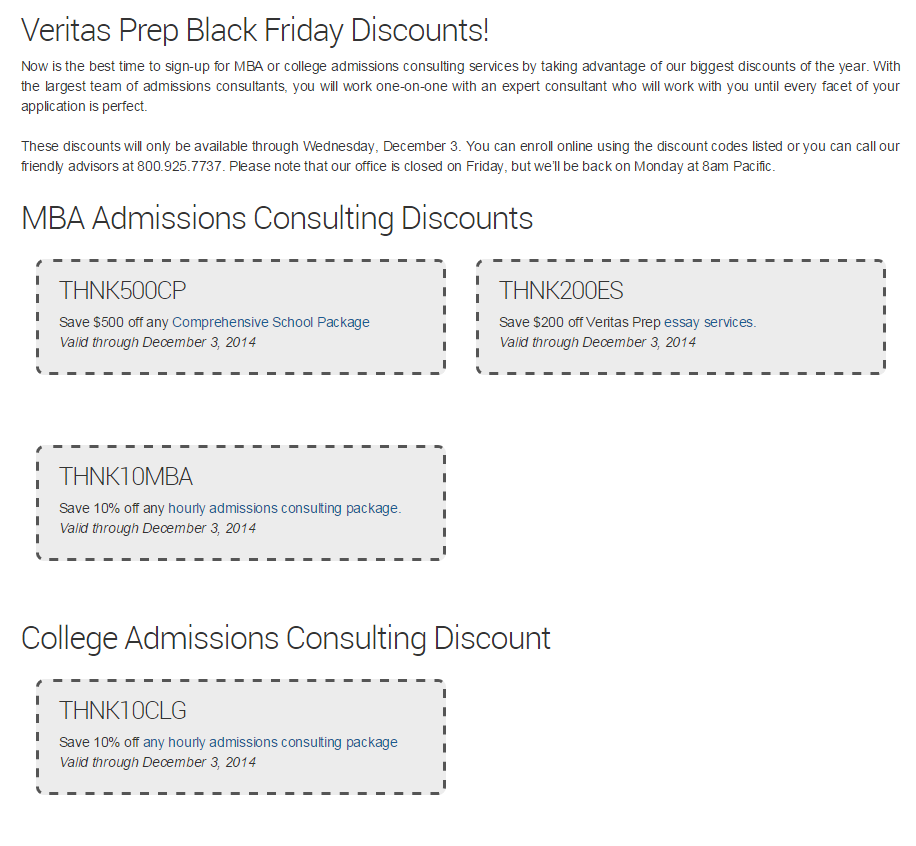The height and width of the screenshot is (846, 916).
Task: Click the "Veritas Prep Black Friday Discounts!" heading
Action: 255,31
